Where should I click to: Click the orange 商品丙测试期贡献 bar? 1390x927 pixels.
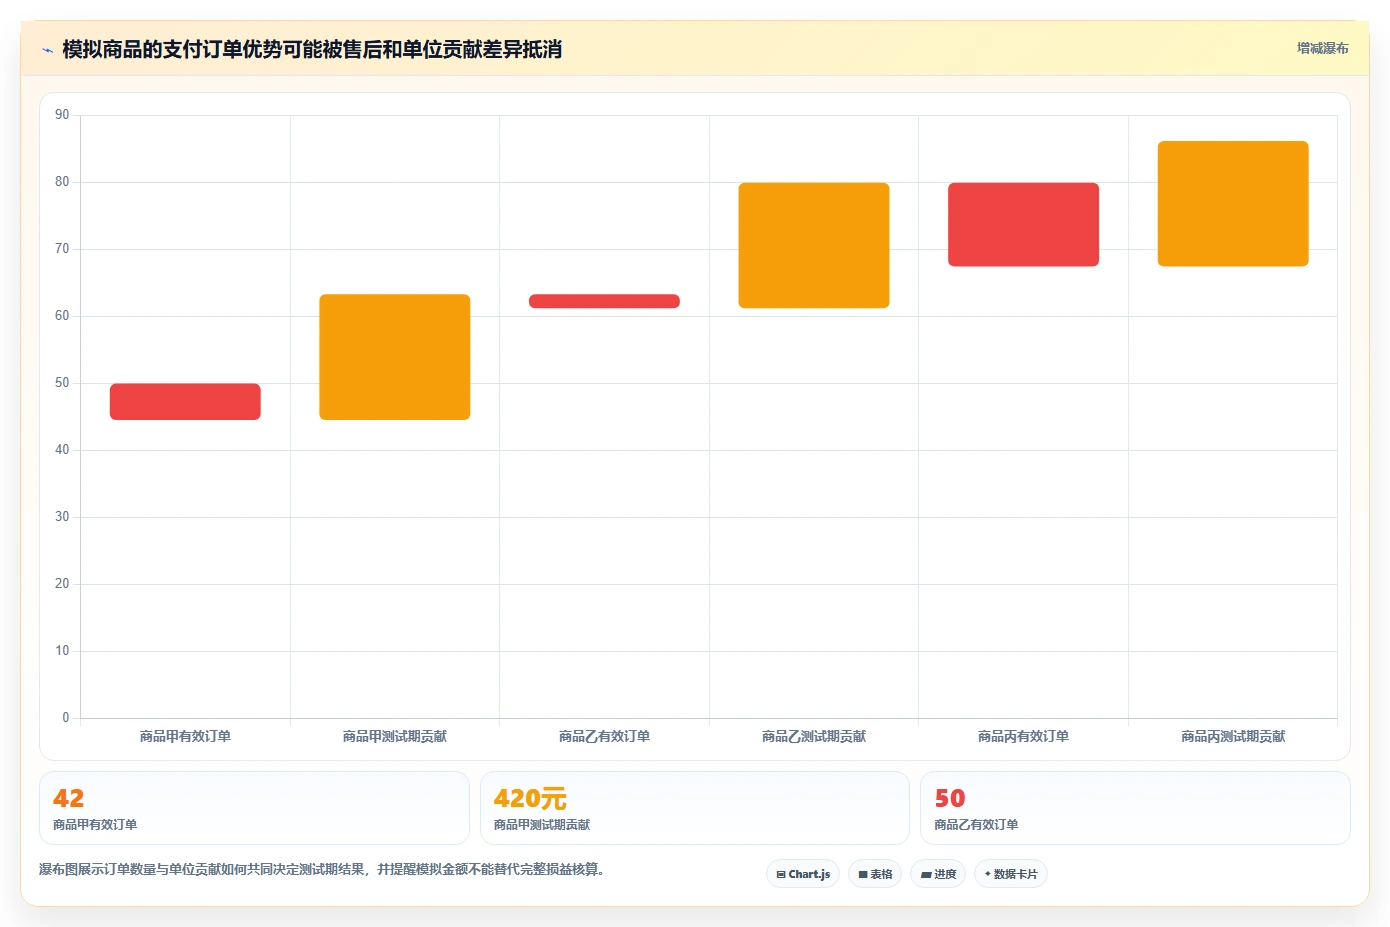coord(1233,204)
